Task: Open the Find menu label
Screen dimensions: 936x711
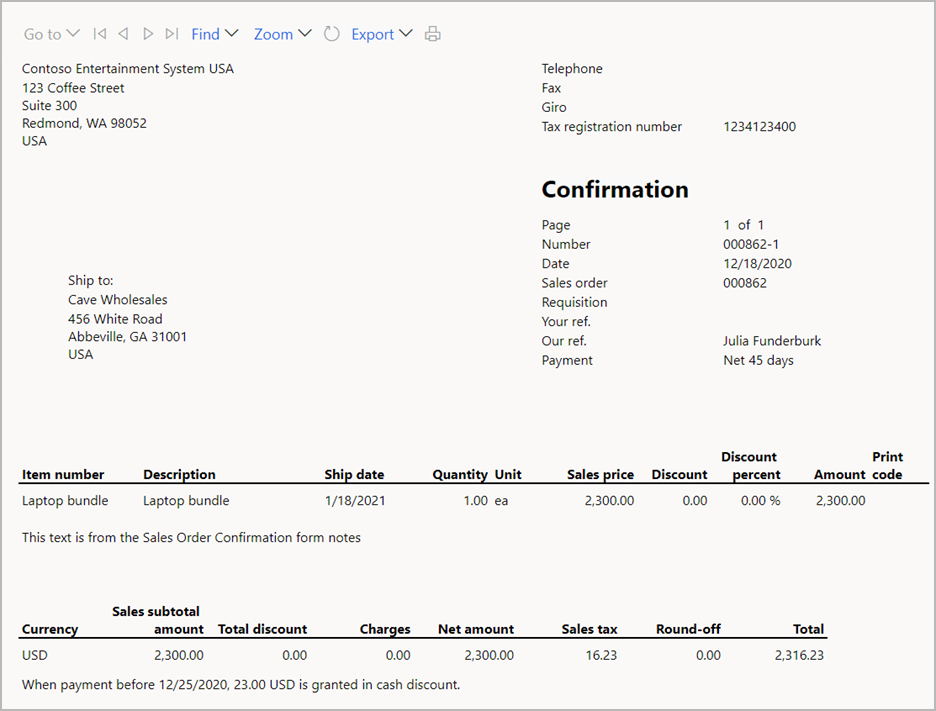Action: 205,34
